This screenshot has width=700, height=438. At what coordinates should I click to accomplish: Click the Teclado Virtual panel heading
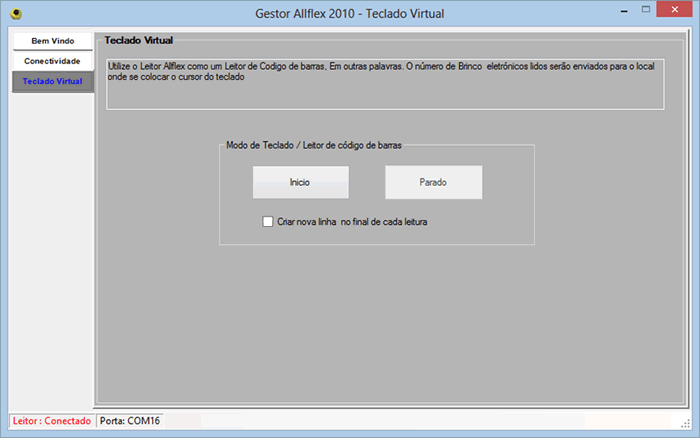[138, 40]
